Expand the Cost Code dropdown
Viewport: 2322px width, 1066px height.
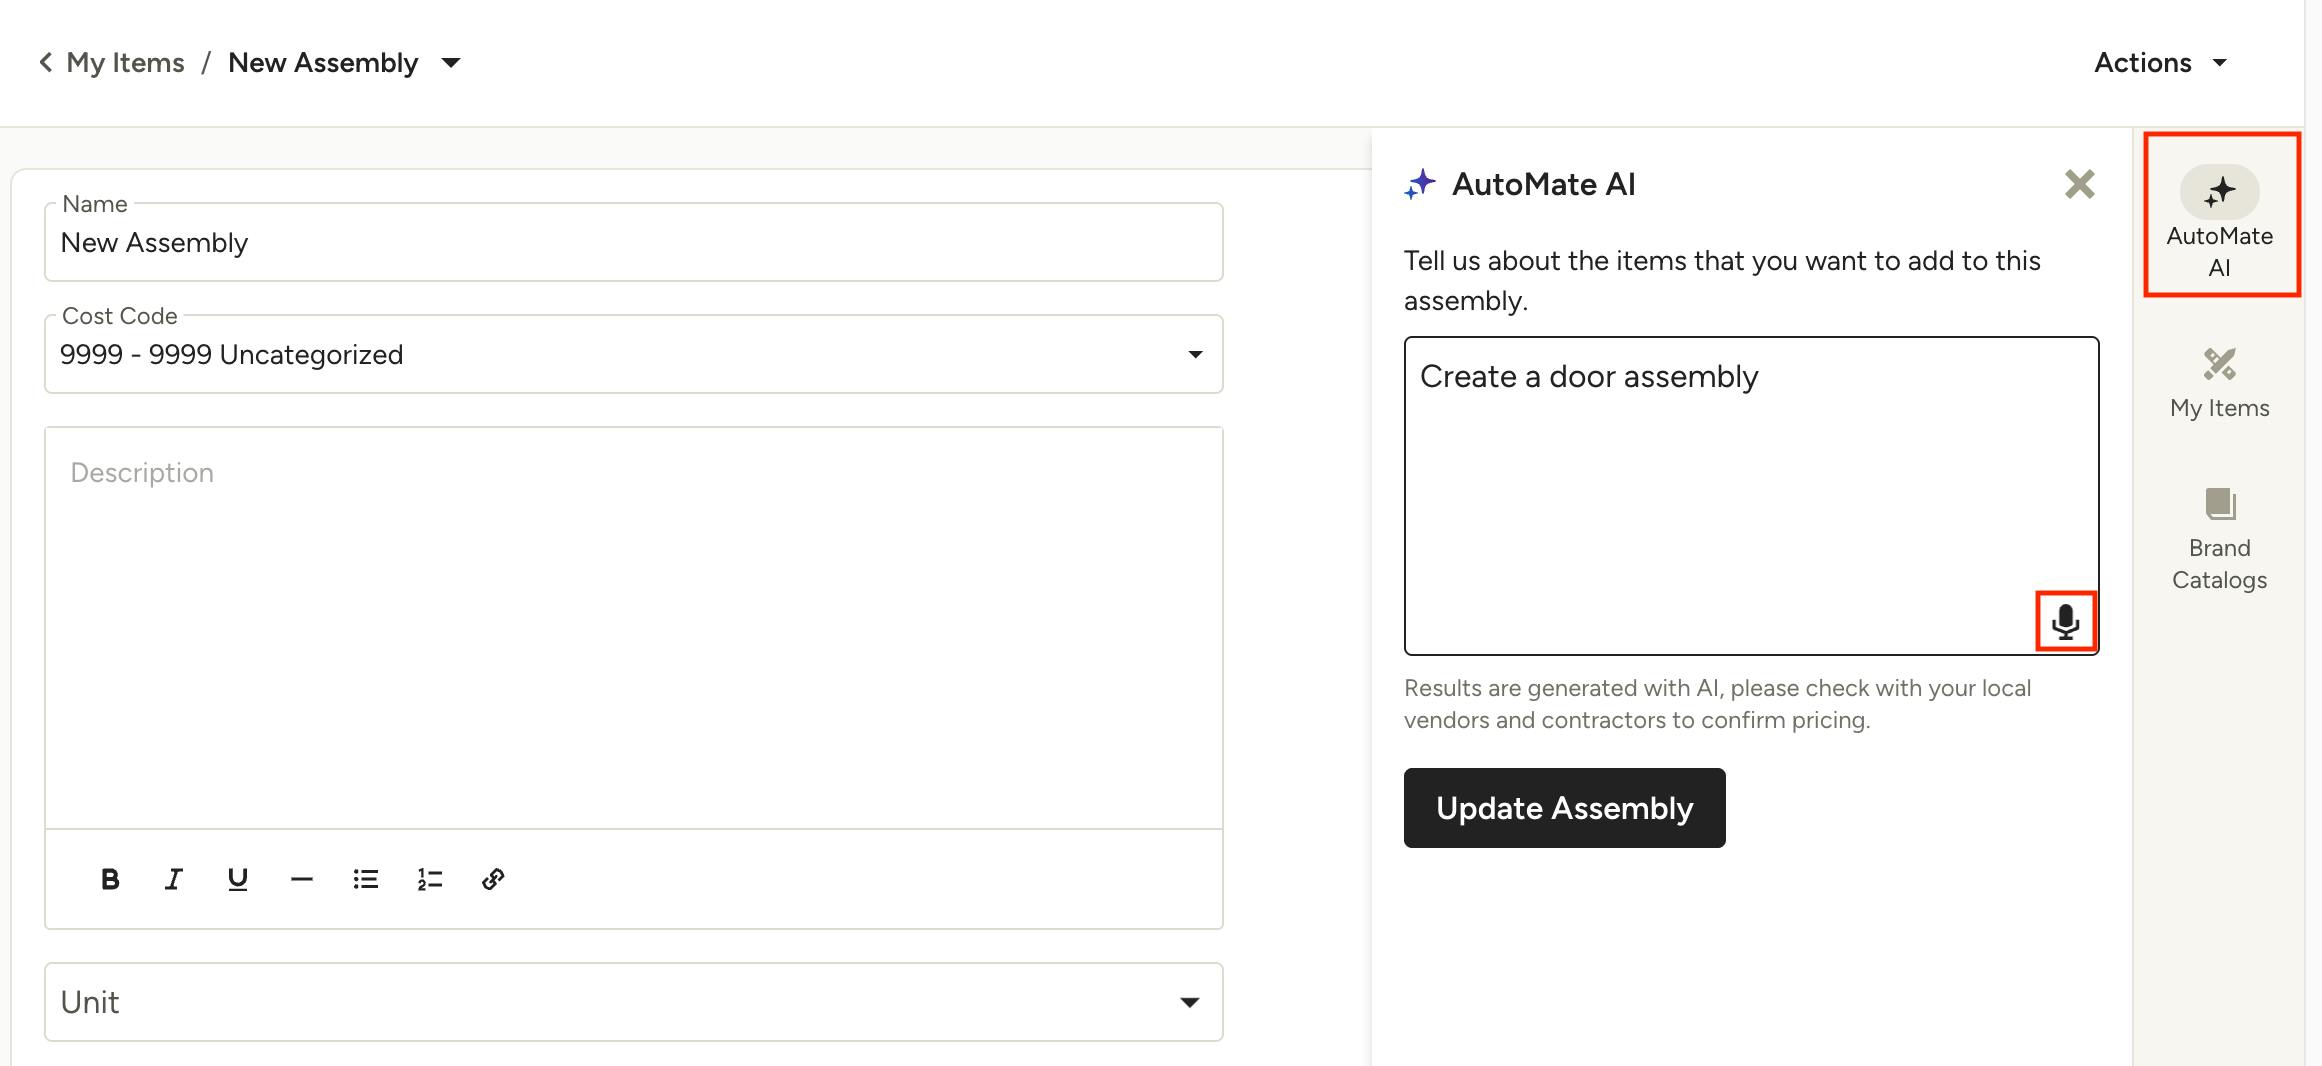pyautogui.click(x=1195, y=355)
